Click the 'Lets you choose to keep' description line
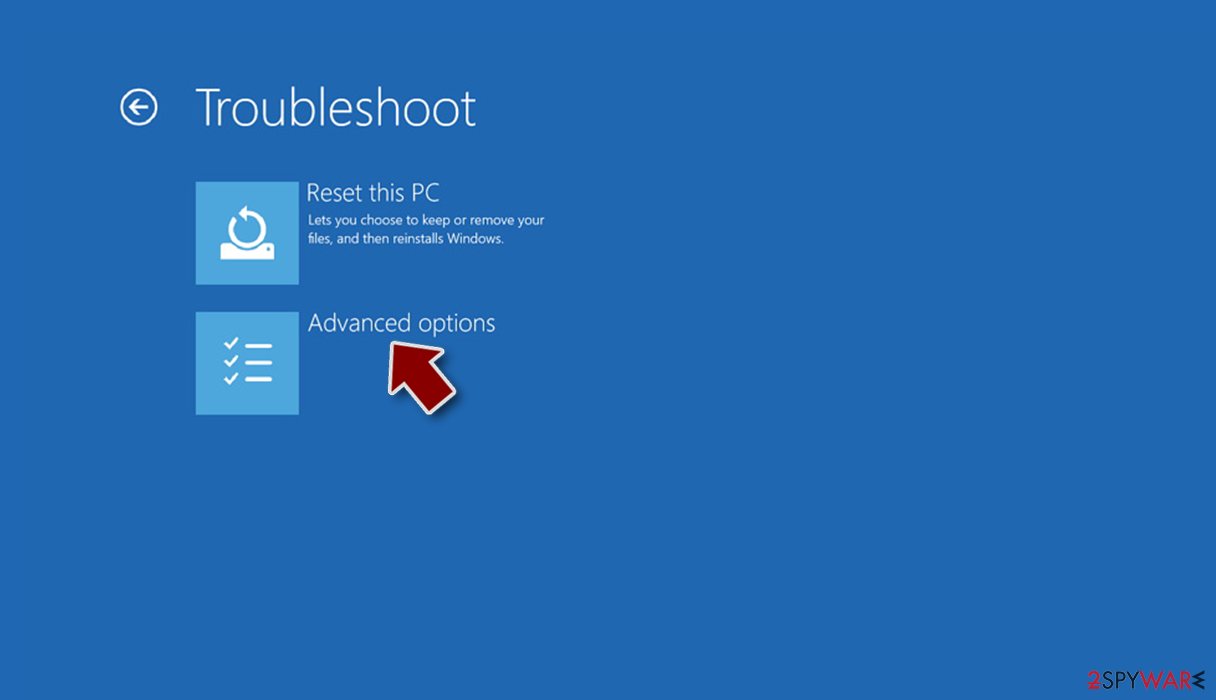The width and height of the screenshot is (1216, 700). (x=426, y=220)
